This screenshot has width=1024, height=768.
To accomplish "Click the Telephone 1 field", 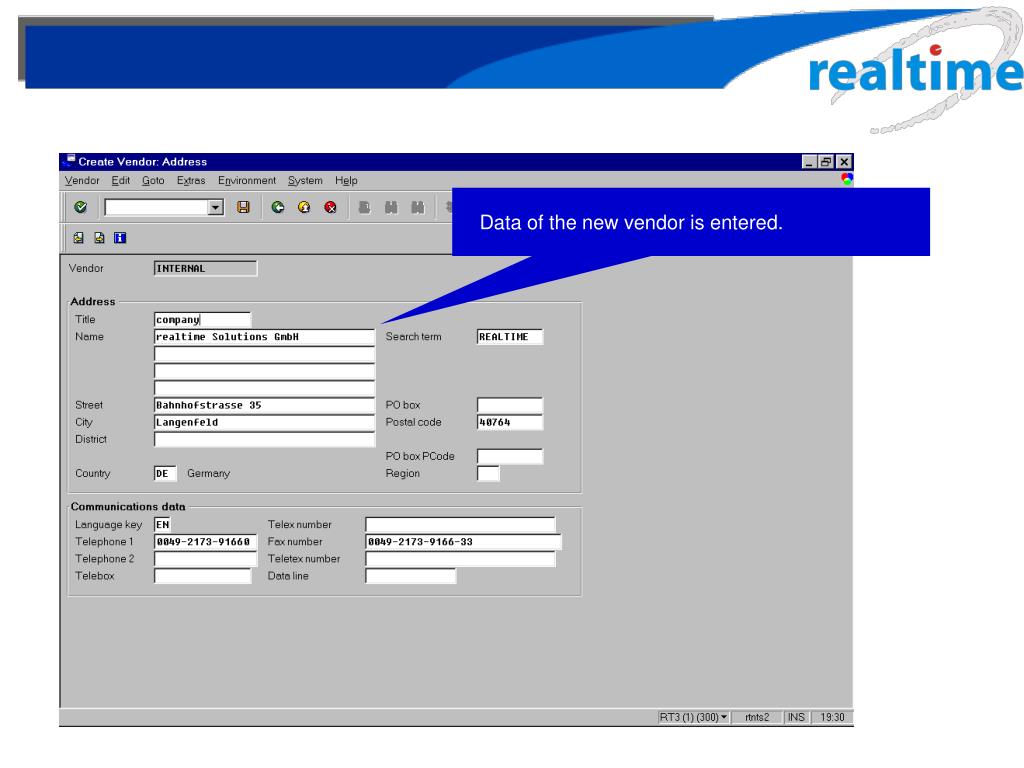I will point(205,541).
